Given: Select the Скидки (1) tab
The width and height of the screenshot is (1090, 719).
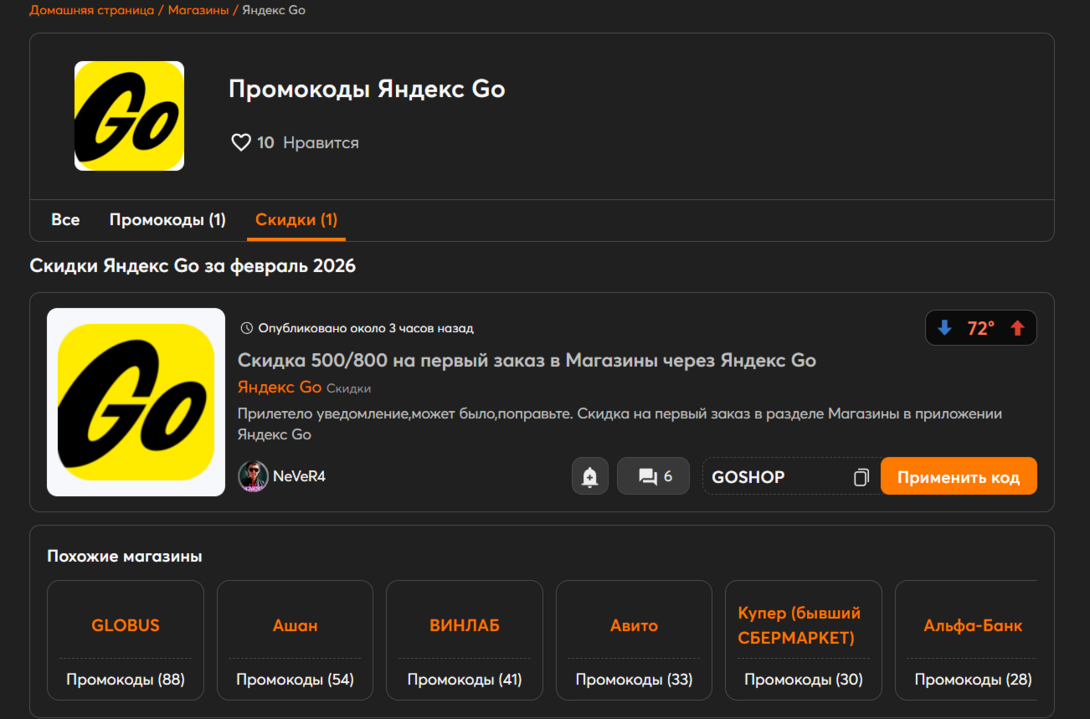Looking at the screenshot, I should [296, 220].
